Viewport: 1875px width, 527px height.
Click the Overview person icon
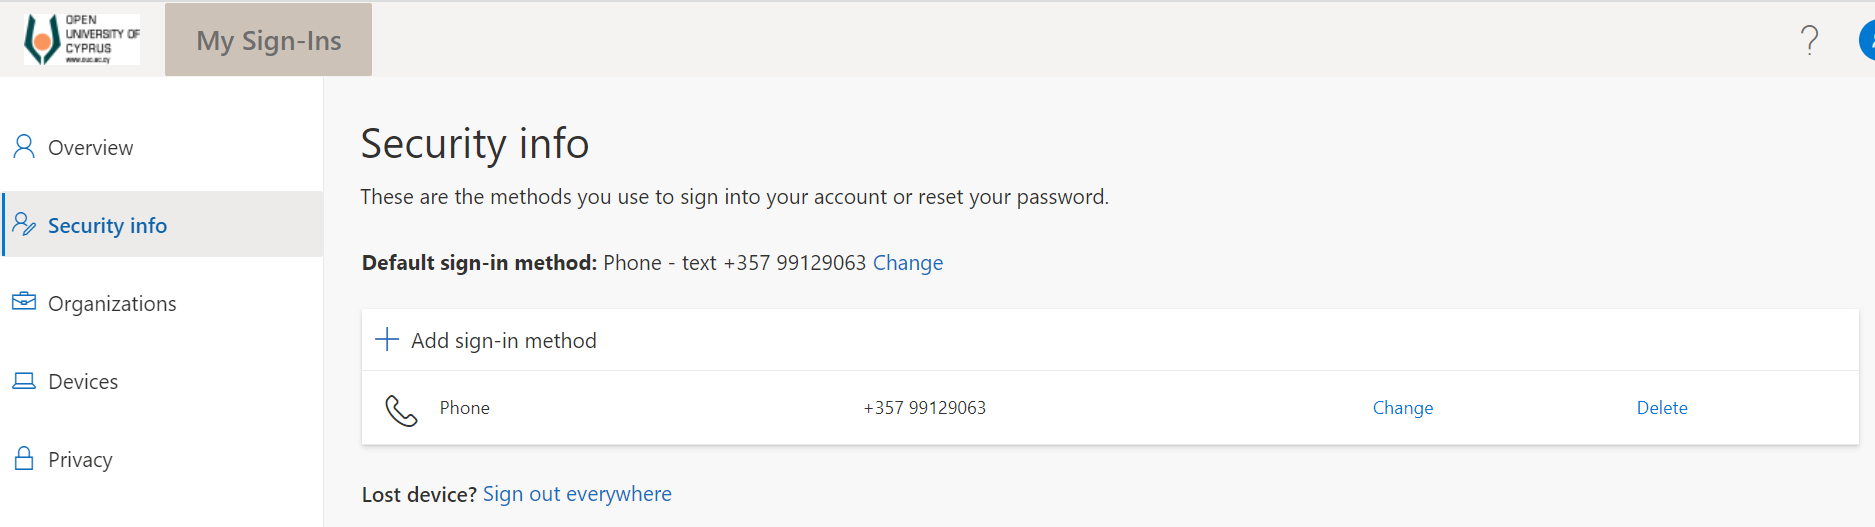click(x=24, y=147)
